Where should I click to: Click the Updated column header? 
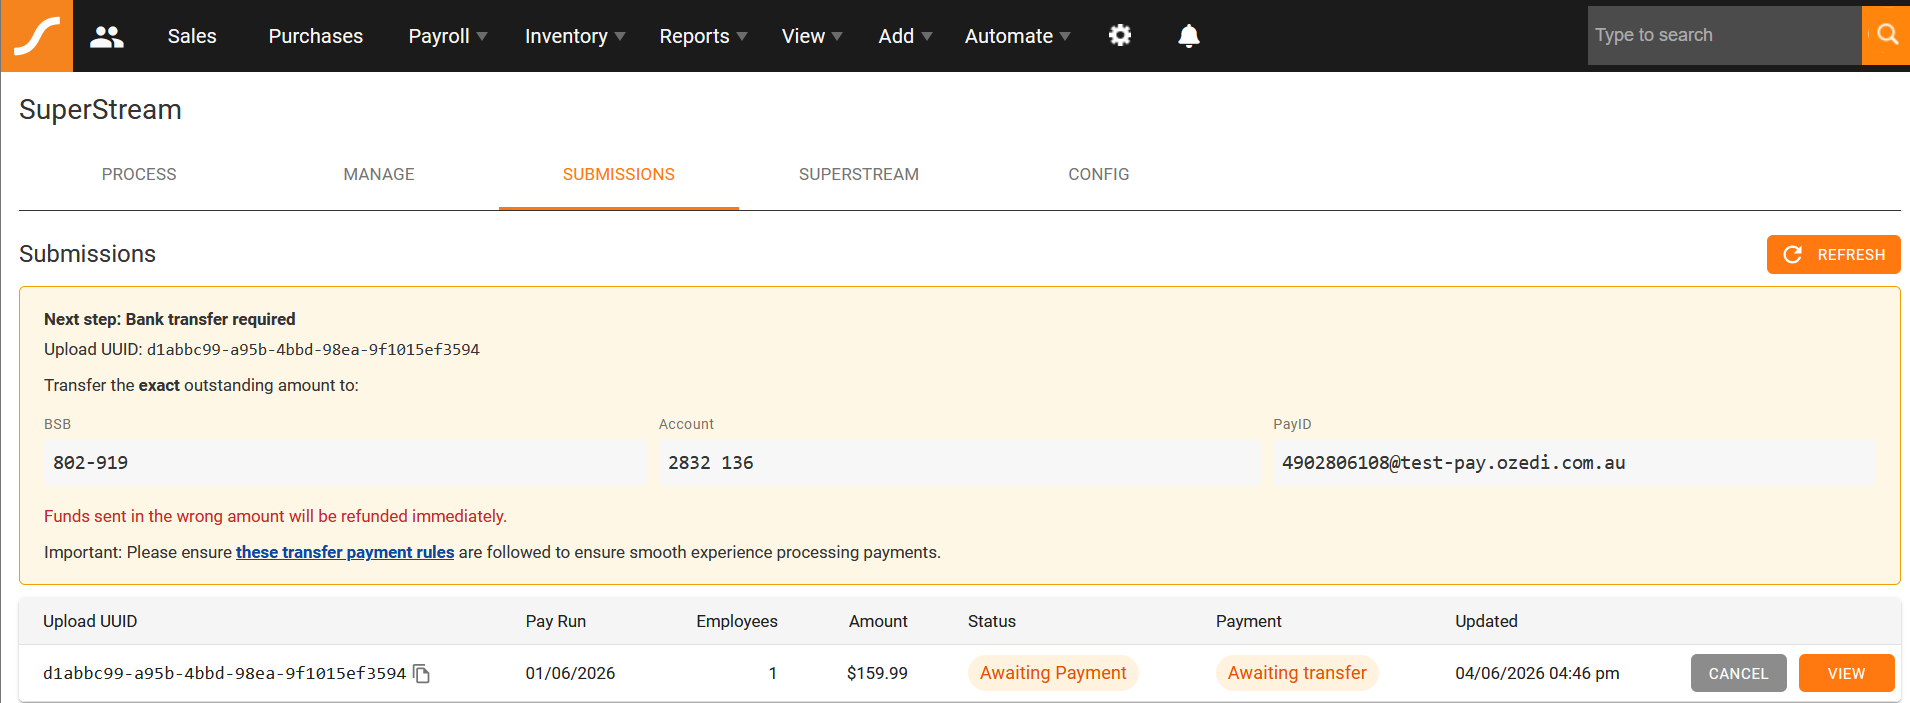(1487, 621)
